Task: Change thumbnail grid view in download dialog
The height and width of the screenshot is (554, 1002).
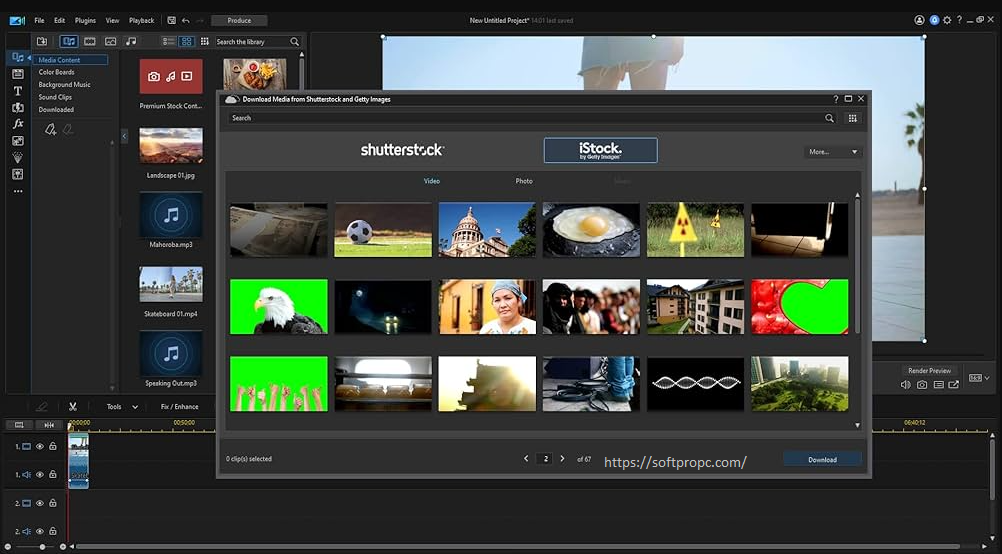Action: coord(852,118)
